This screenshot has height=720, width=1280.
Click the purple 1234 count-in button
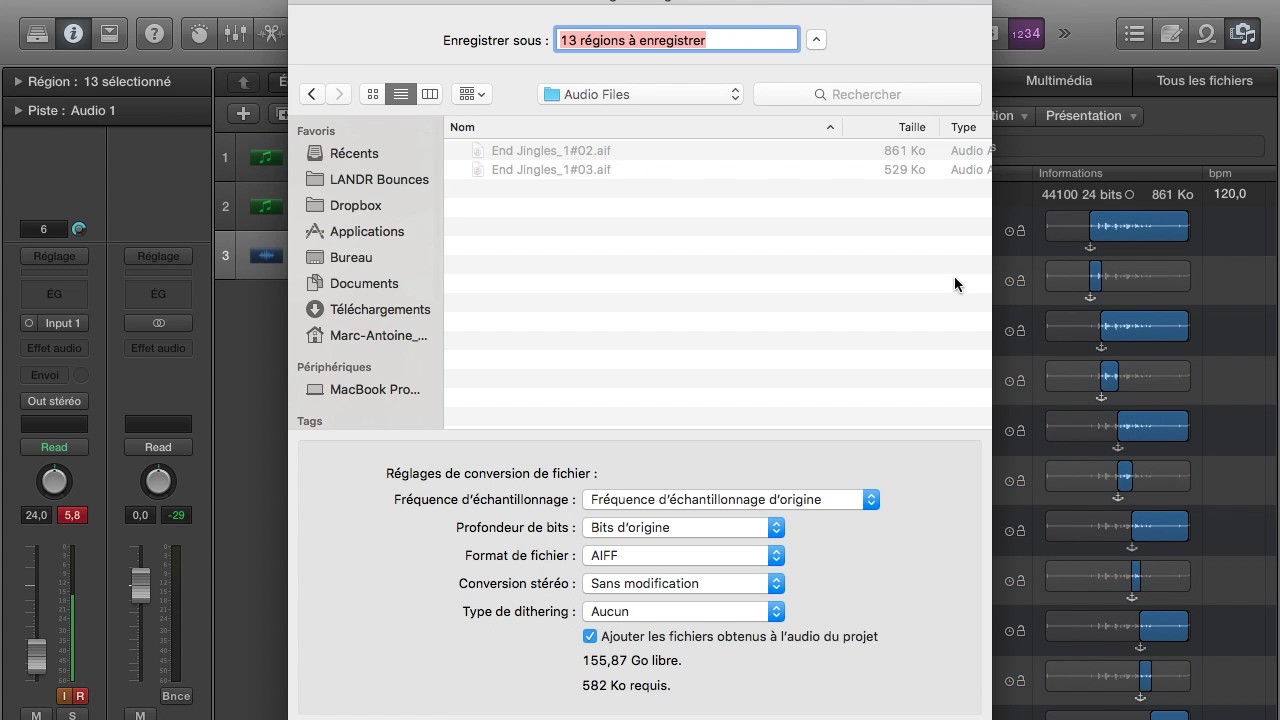[x=1026, y=34]
